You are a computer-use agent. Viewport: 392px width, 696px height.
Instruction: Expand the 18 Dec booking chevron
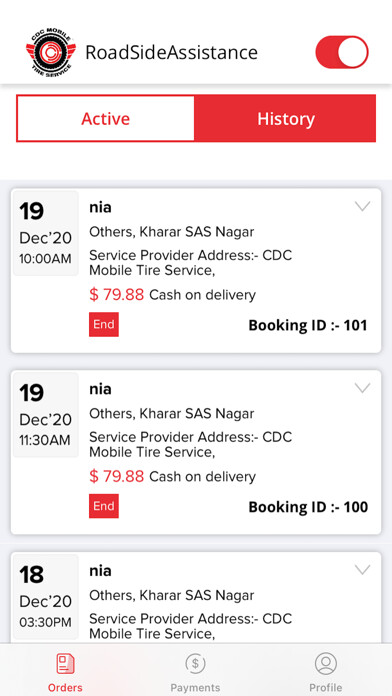point(363,569)
